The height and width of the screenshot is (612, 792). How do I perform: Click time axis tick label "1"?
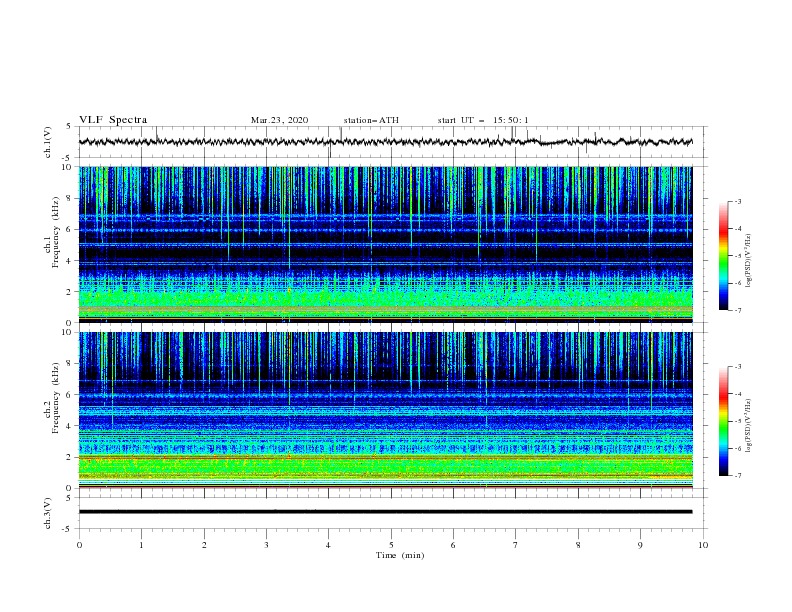pyautogui.click(x=141, y=545)
